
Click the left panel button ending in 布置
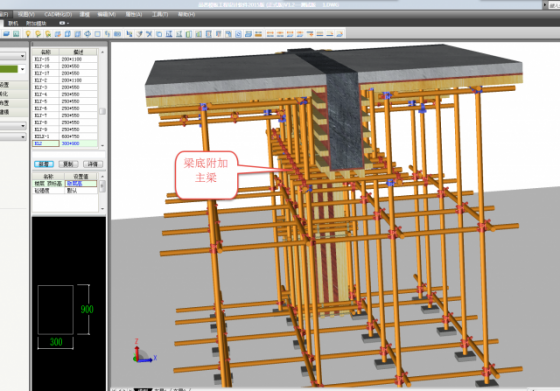[14, 103]
